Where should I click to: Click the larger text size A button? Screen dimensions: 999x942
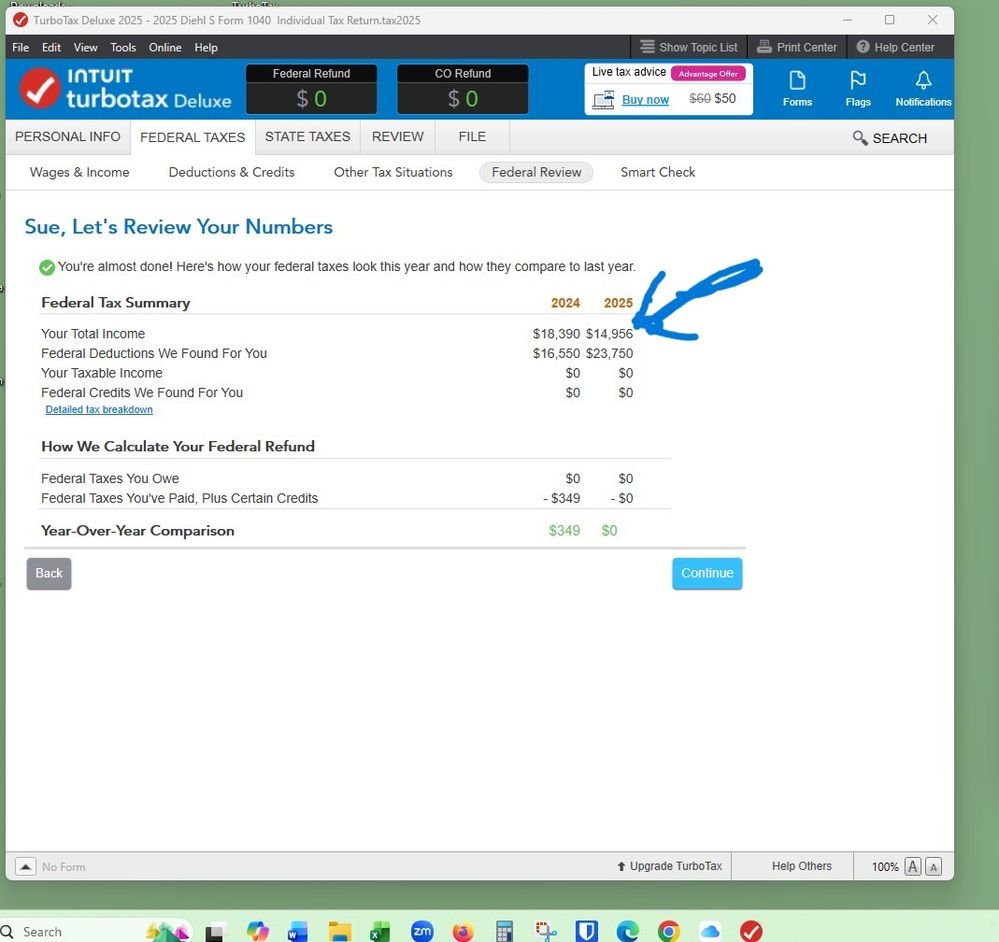913,866
